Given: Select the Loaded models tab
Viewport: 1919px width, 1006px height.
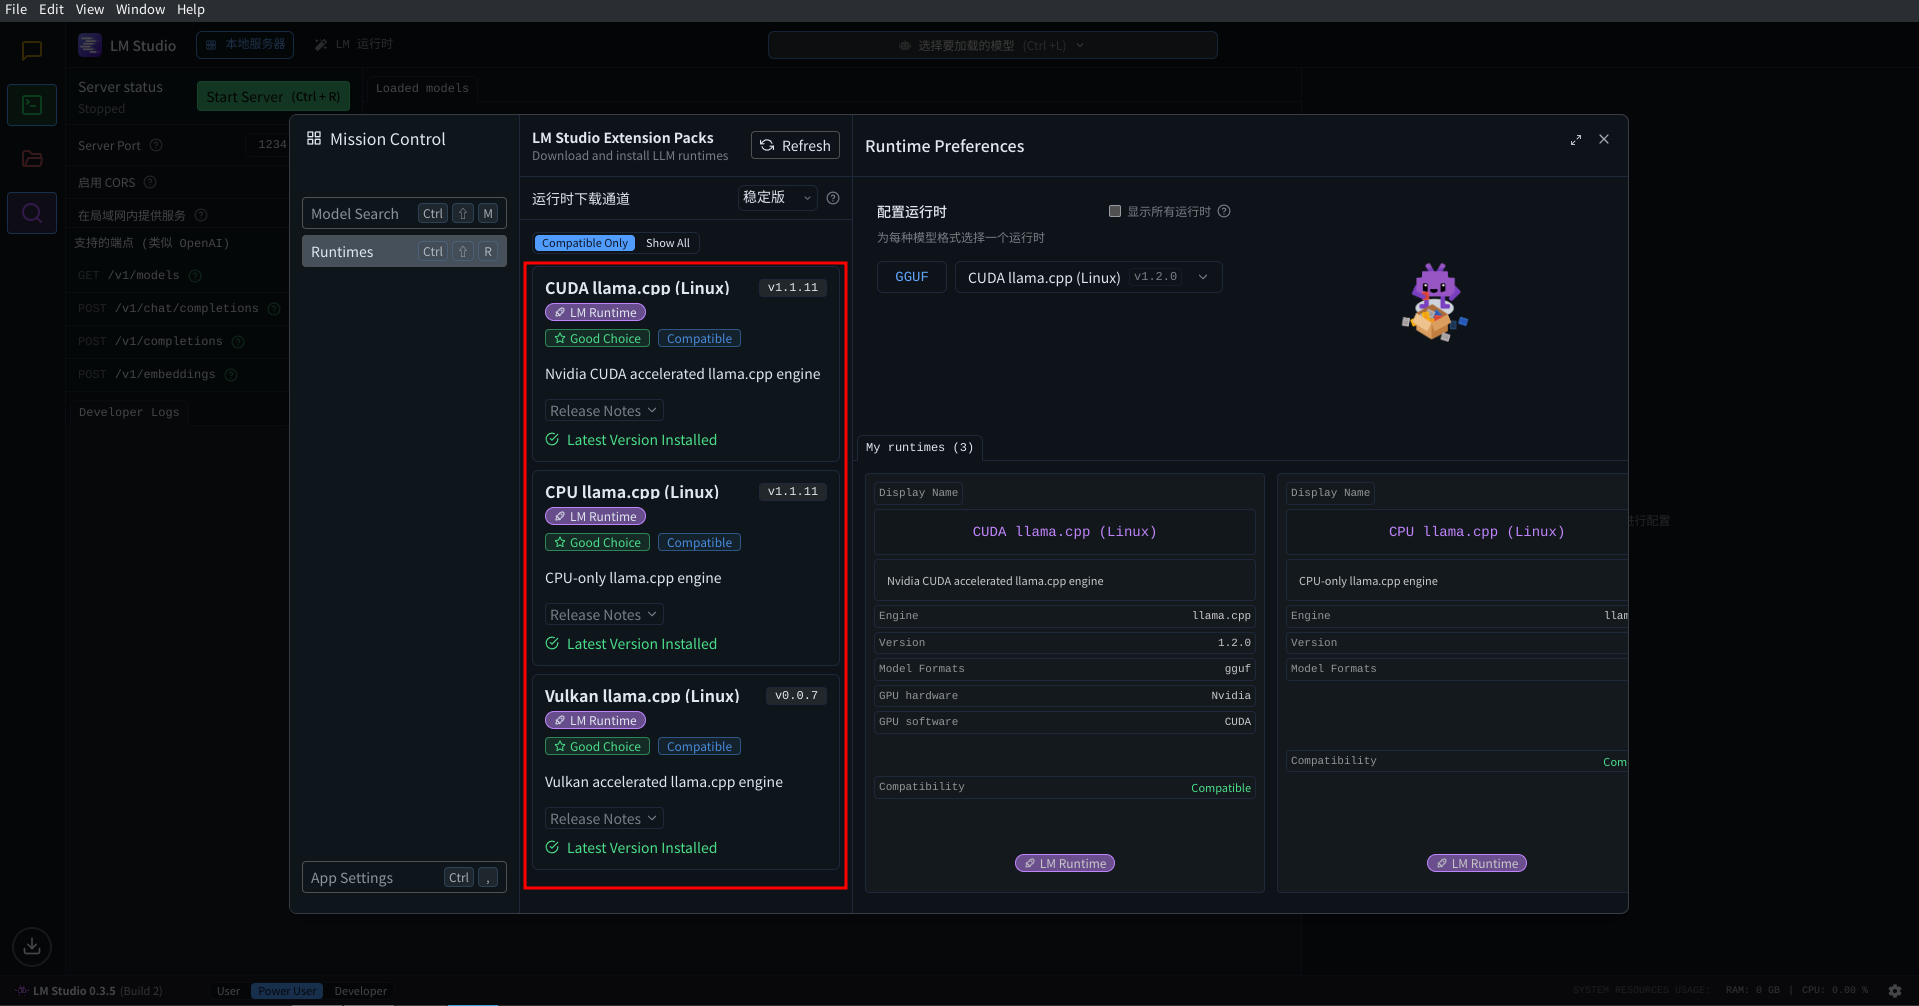Looking at the screenshot, I should (x=422, y=88).
